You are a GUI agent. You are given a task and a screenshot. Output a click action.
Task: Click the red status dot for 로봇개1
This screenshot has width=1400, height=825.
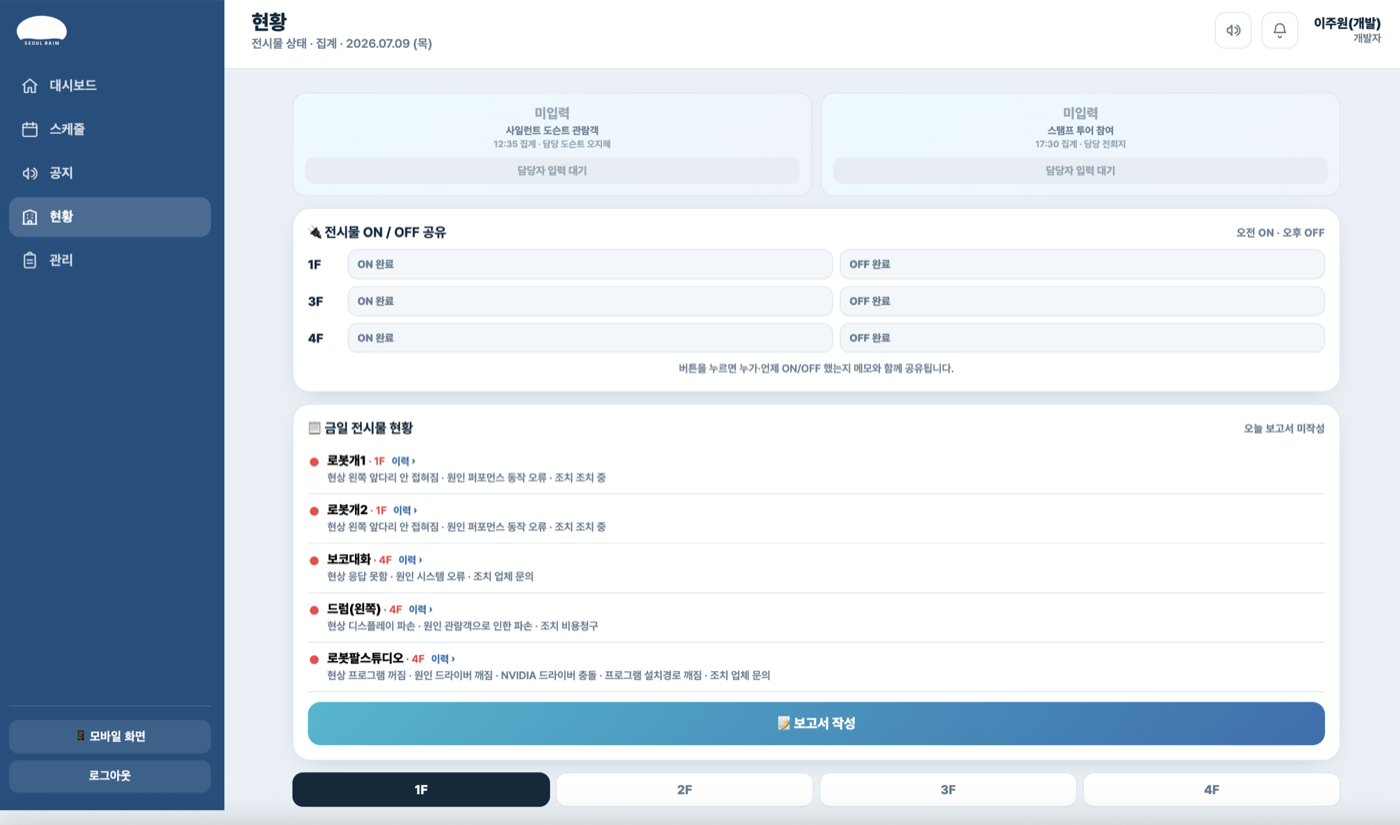[314, 462]
